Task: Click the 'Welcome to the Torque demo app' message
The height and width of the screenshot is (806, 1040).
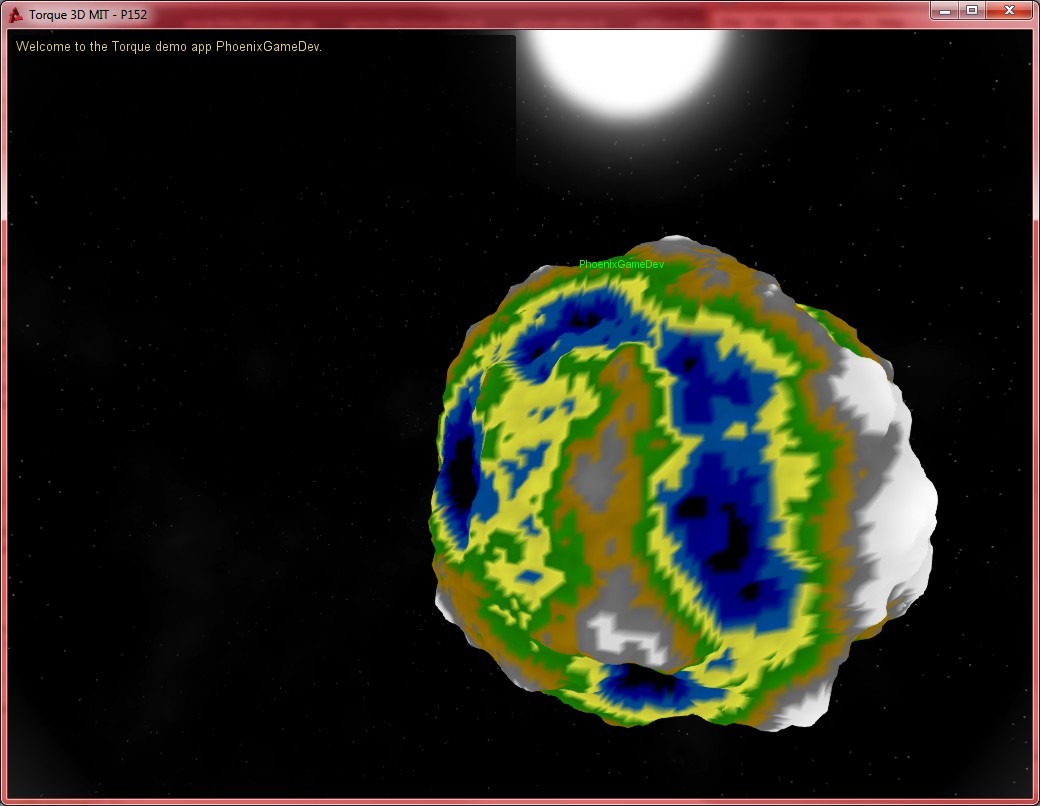Action: pos(168,46)
